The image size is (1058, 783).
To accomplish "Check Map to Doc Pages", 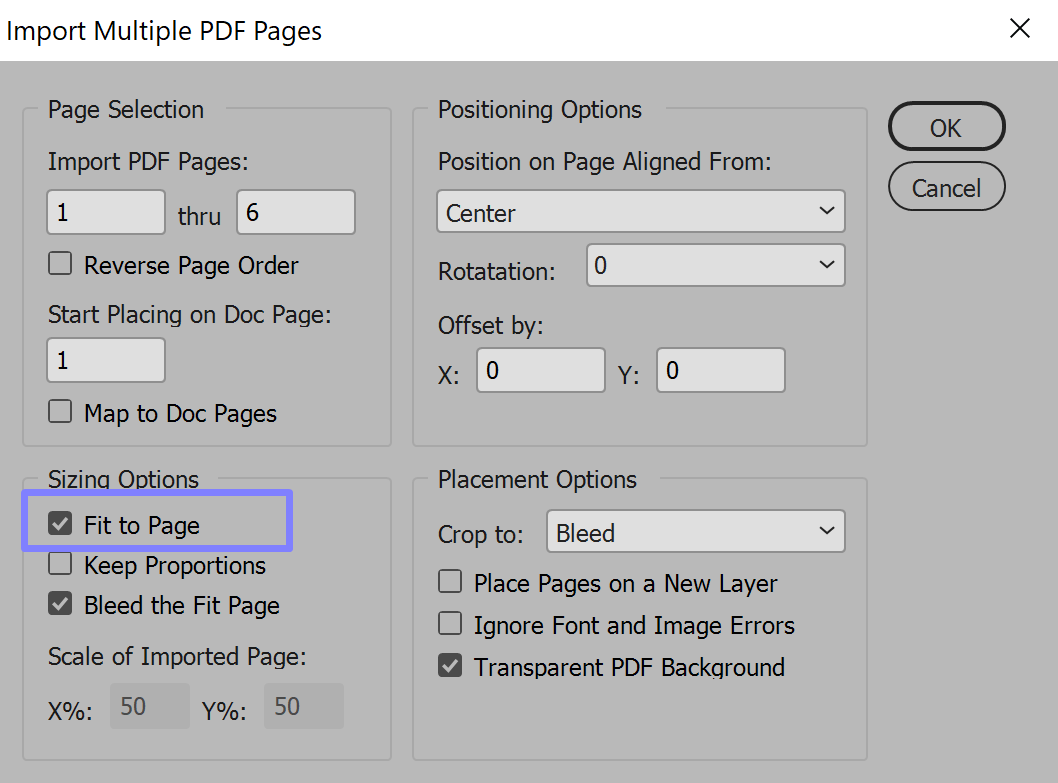I will (x=61, y=412).
